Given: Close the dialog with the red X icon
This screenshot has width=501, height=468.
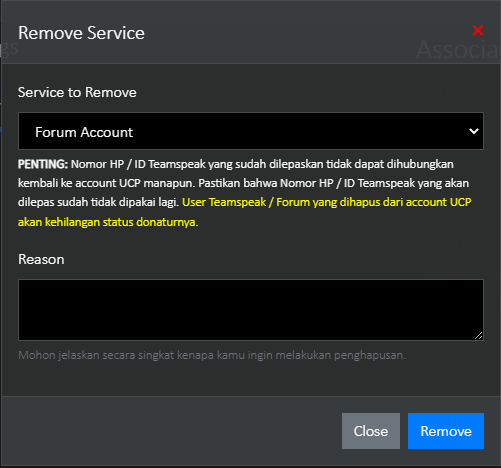Looking at the screenshot, I should click(478, 30).
